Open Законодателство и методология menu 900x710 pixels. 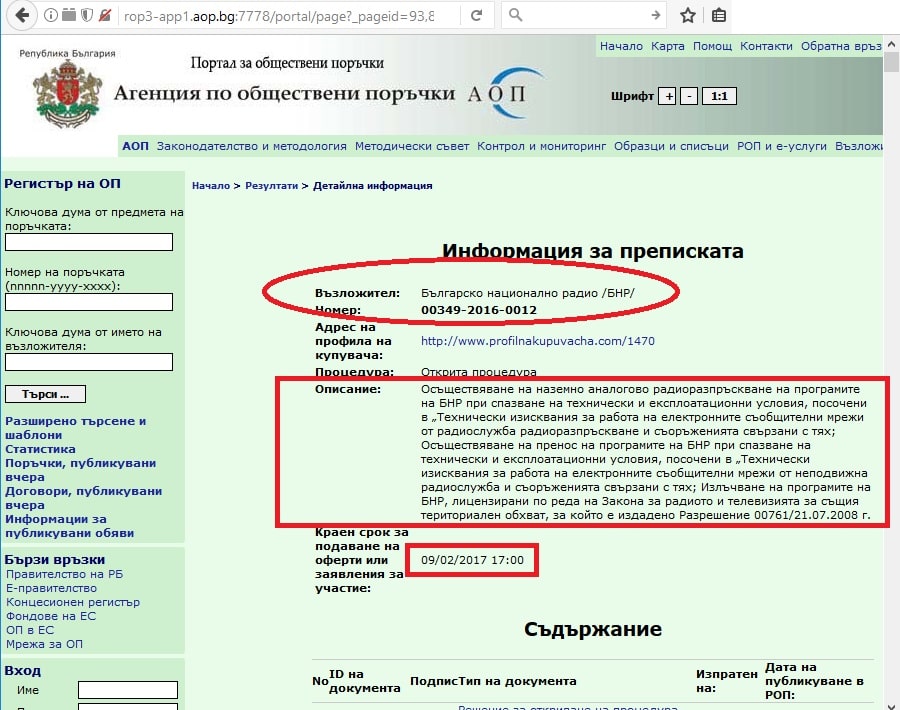251,146
